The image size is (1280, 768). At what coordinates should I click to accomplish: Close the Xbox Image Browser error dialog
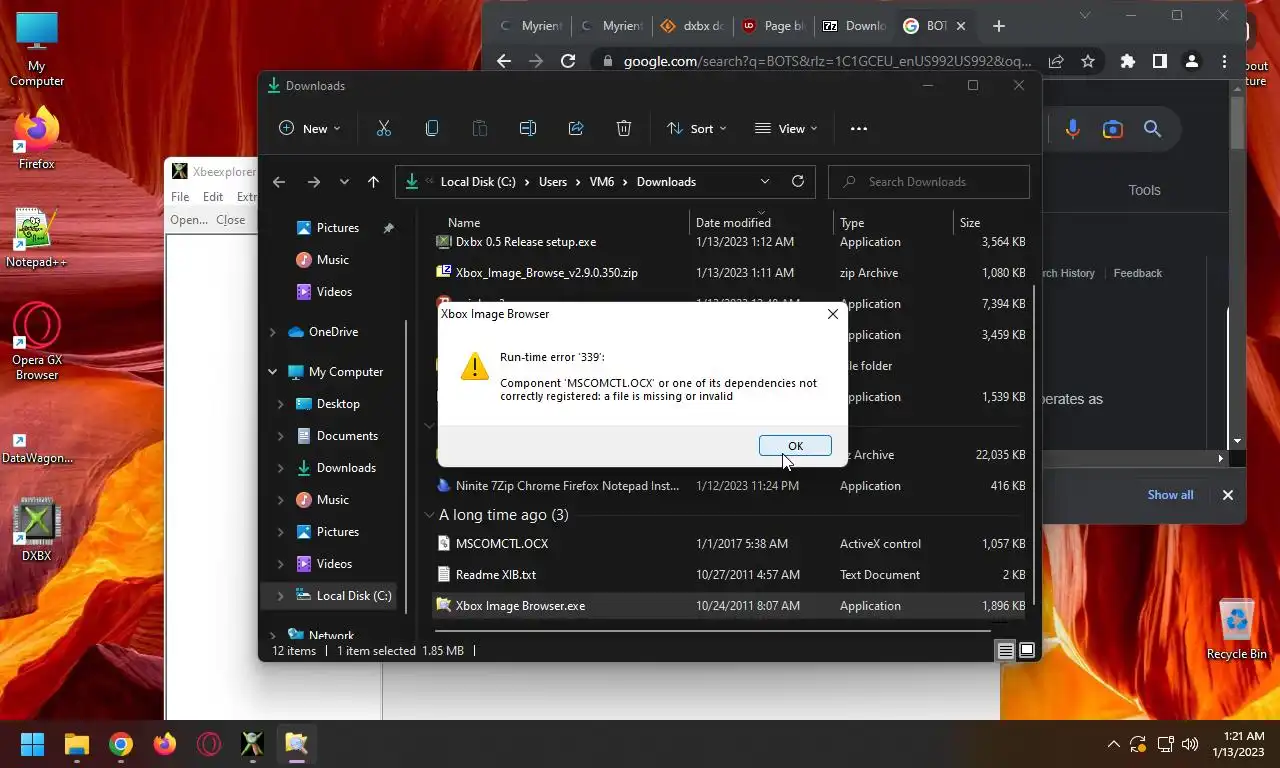(833, 314)
